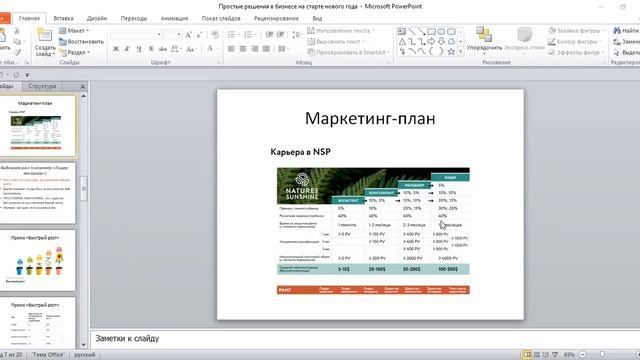Viewport: 640px width, 360px height.
Task: Click the increase list level icon
Action: click(x=281, y=35)
